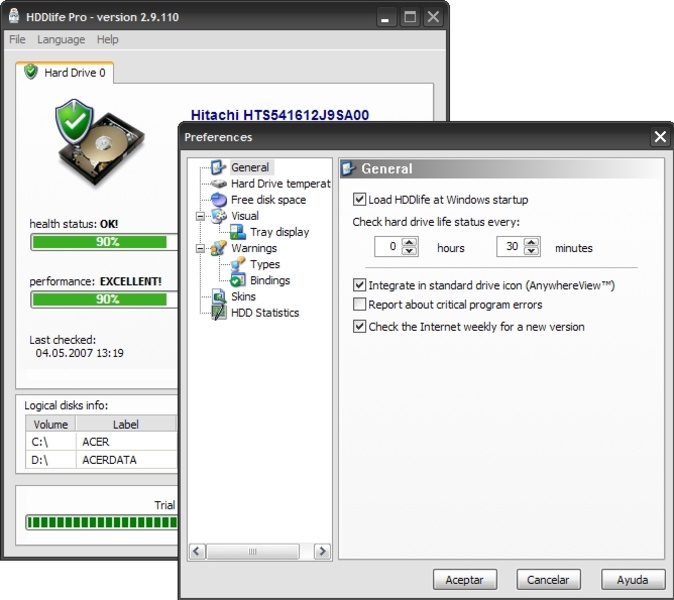Click the General tree icon
This screenshot has height=600, width=674.
tap(219, 168)
